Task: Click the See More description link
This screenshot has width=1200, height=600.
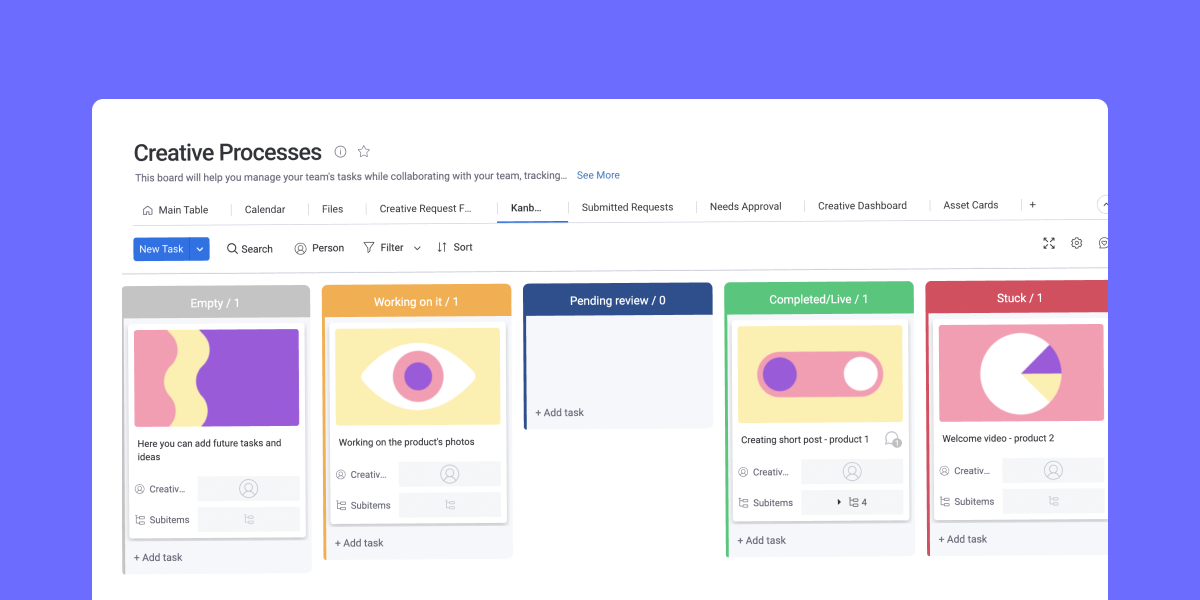Action: 598,175
